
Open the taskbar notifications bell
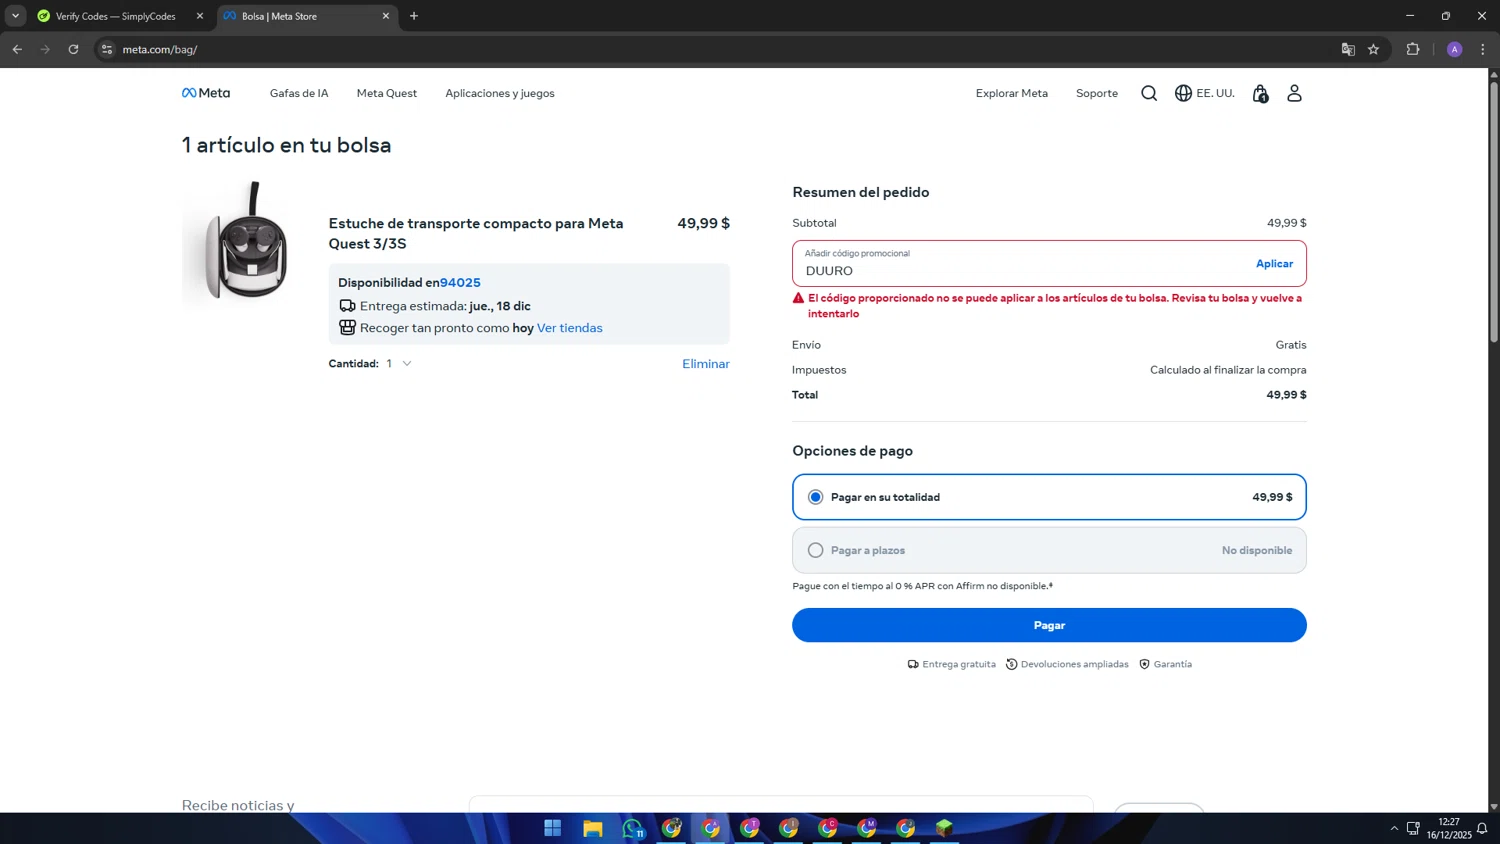(x=1482, y=828)
